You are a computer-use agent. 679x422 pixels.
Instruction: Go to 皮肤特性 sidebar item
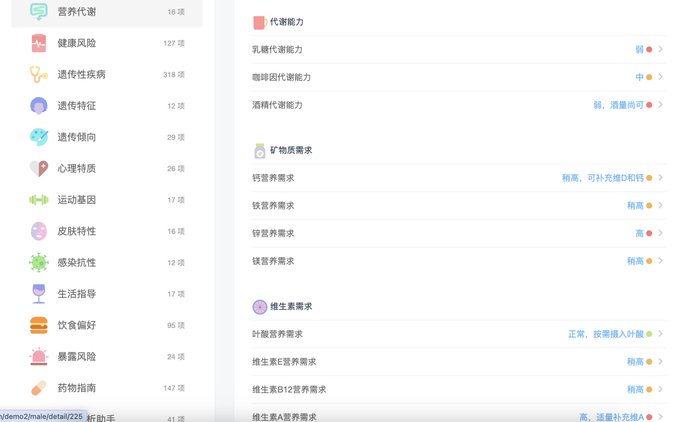point(77,231)
